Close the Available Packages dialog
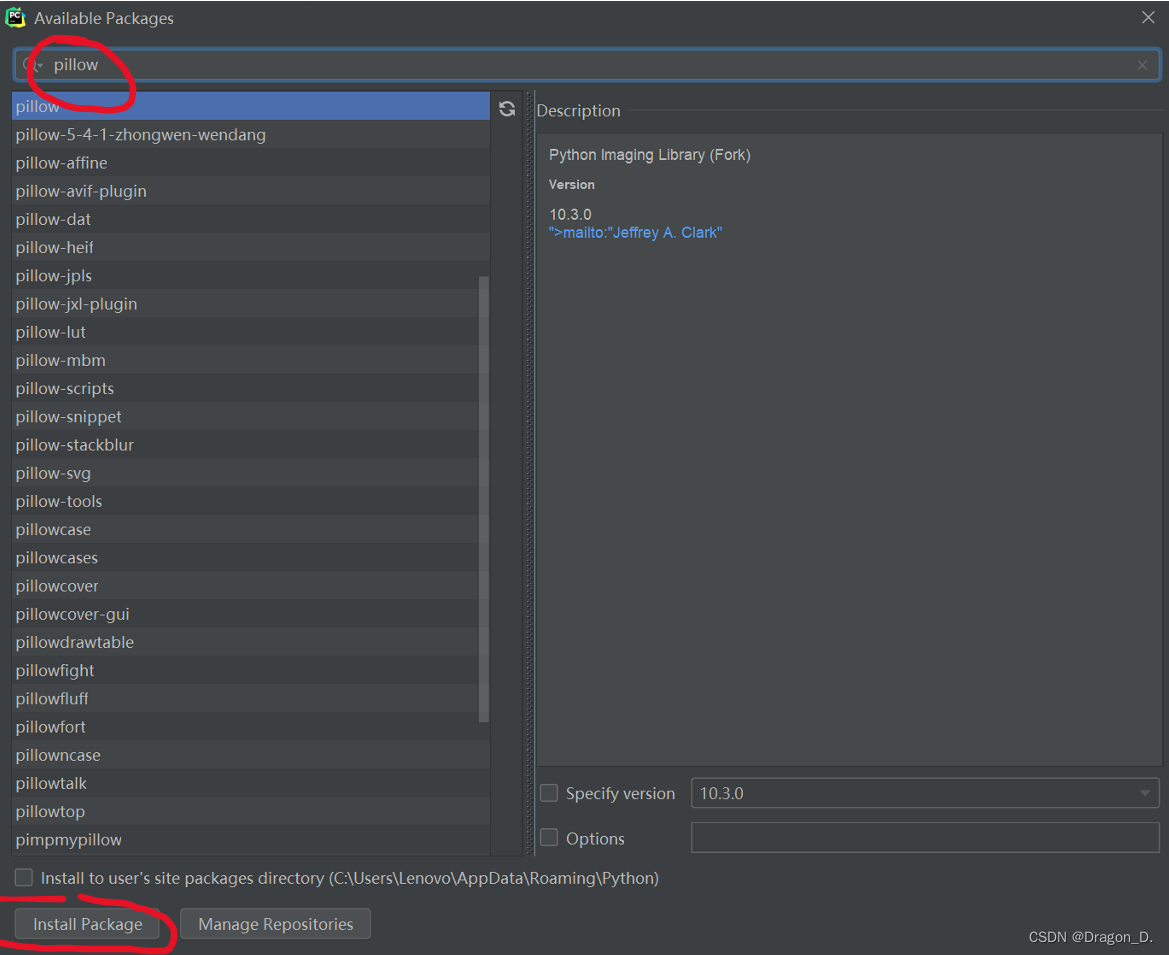Screen dimensions: 1169x955 point(1148,17)
